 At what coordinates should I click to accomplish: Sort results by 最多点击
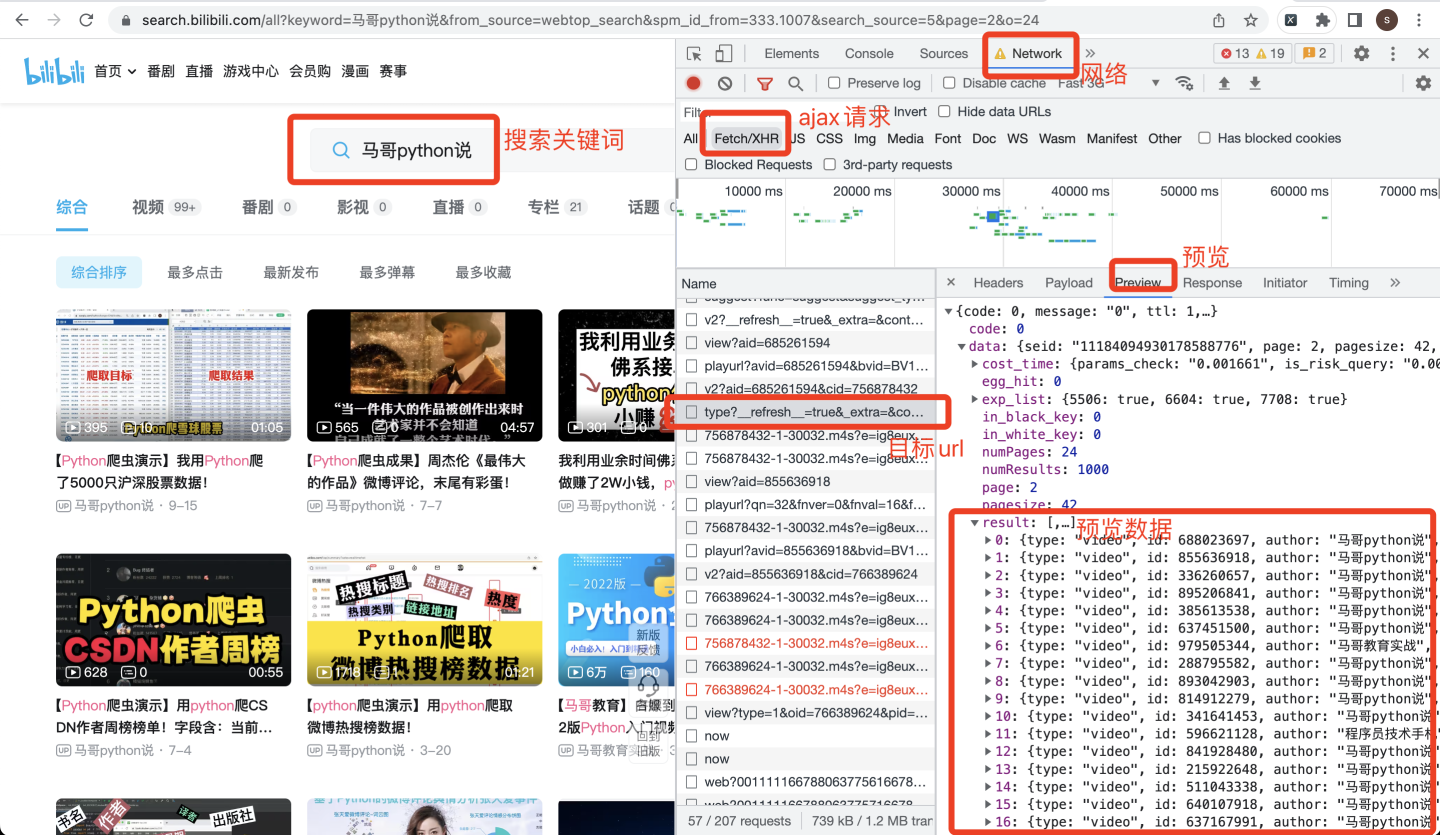click(195, 272)
